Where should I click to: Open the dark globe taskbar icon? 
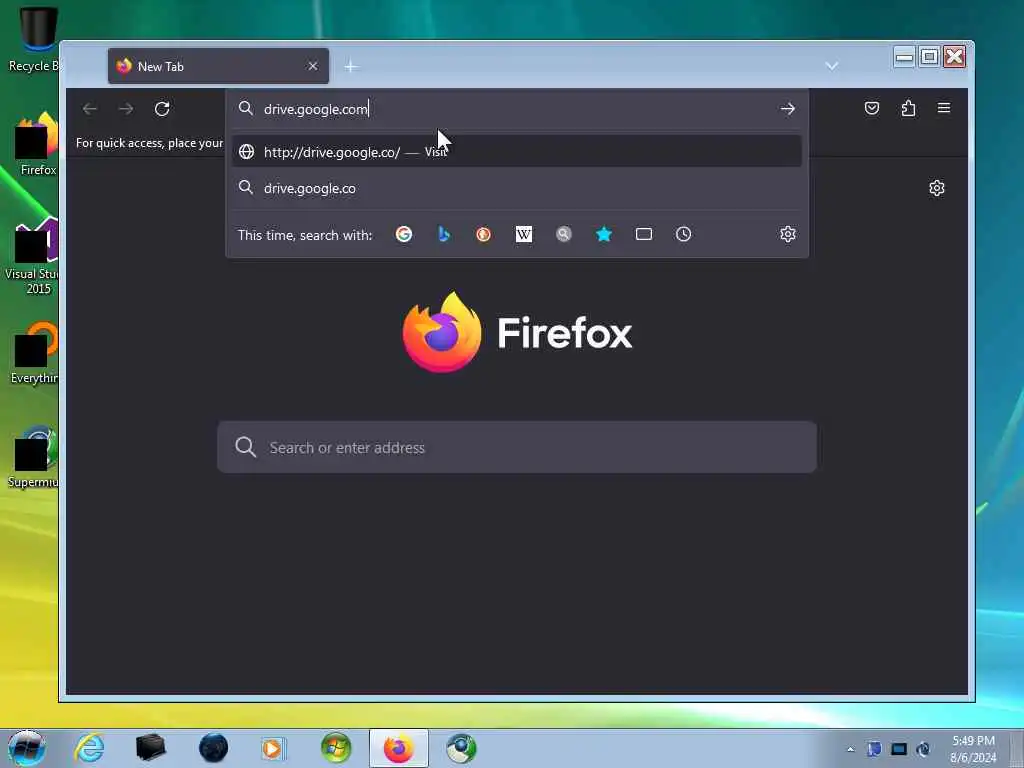pyautogui.click(x=213, y=748)
